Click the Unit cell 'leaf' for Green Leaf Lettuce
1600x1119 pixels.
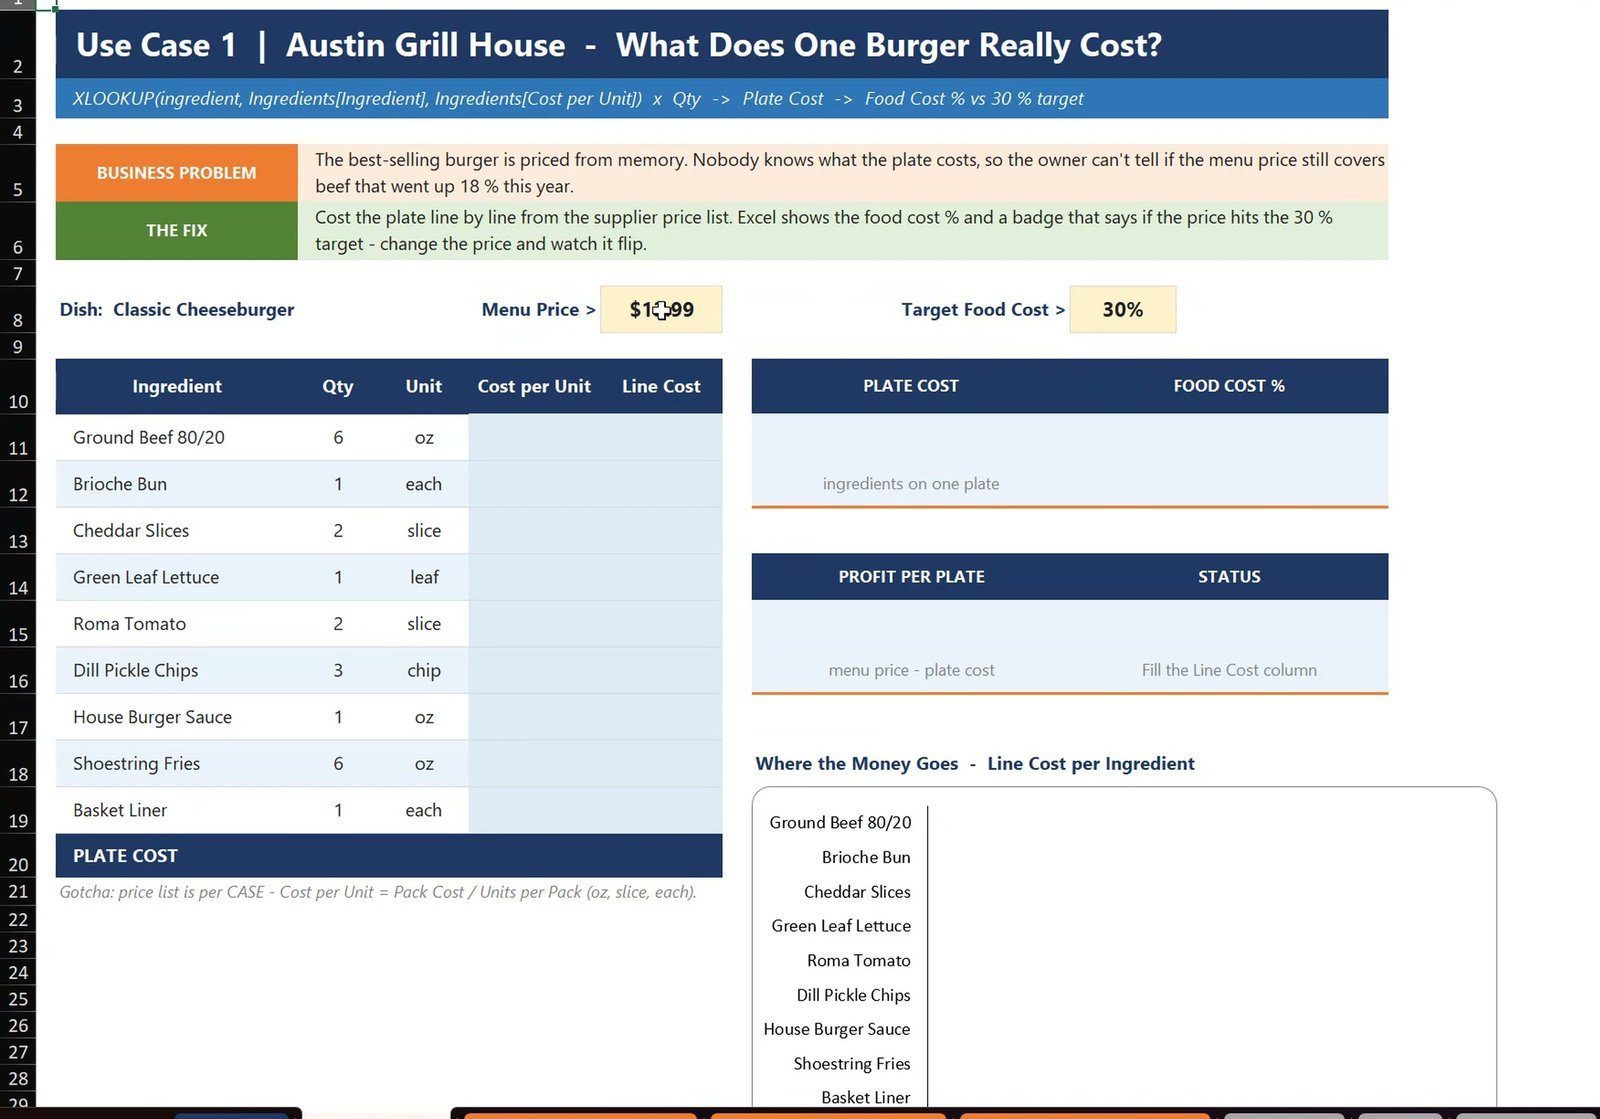click(424, 577)
